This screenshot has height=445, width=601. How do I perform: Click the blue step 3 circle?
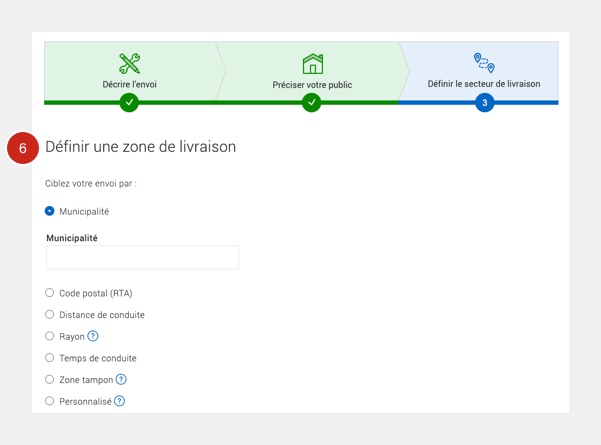coord(484,102)
